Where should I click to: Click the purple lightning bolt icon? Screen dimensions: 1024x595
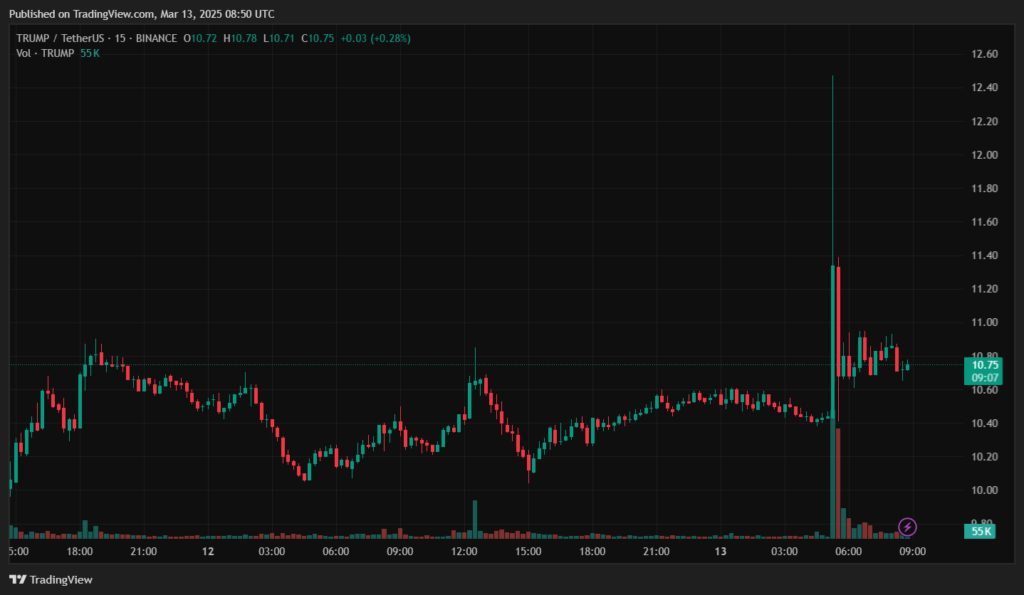907,526
